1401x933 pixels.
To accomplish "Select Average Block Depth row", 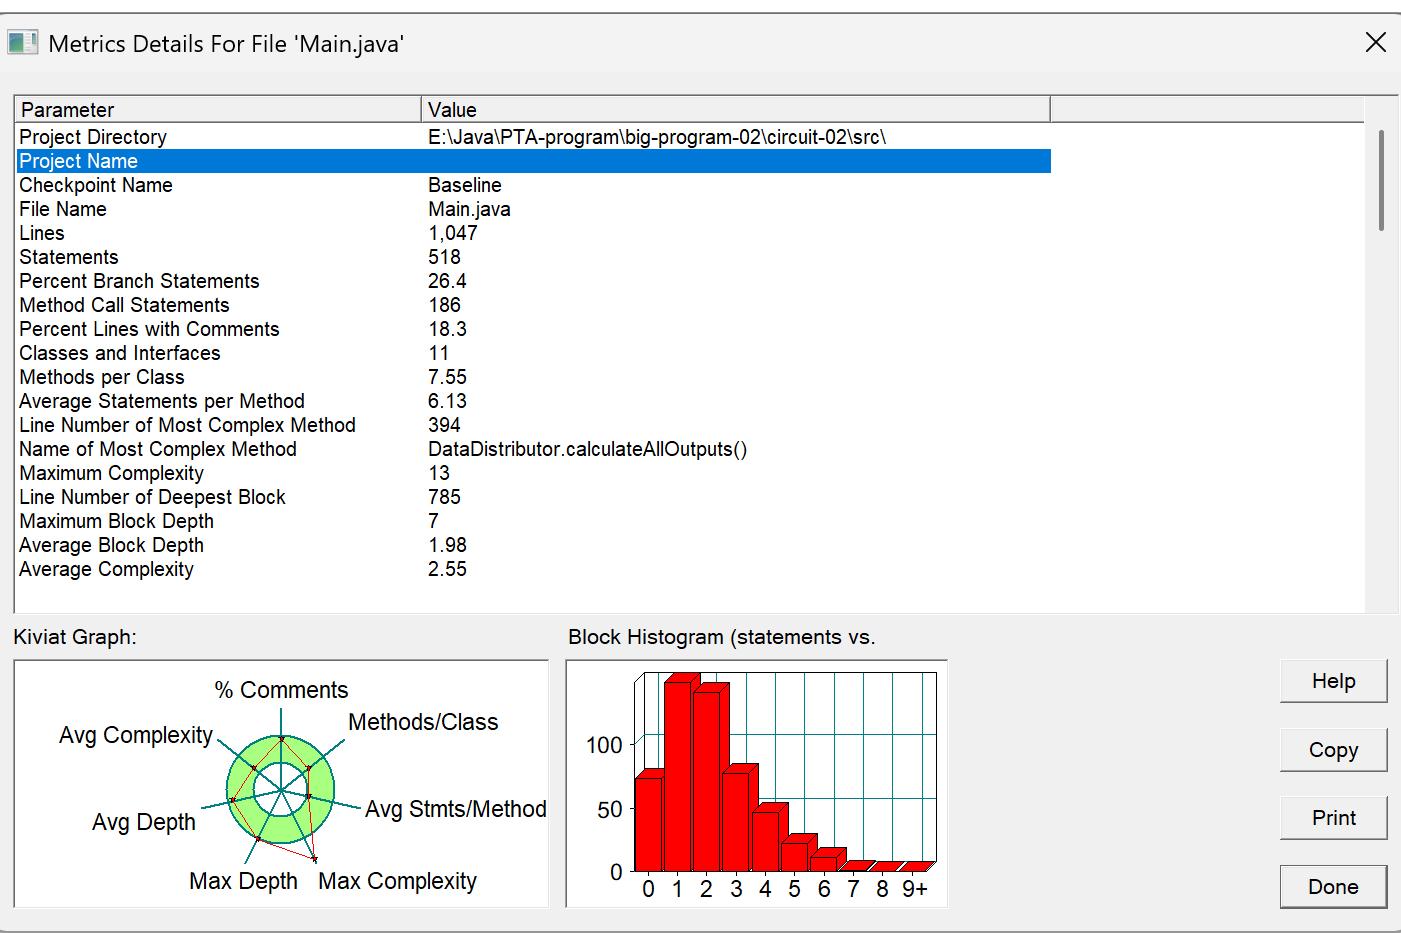I will pos(534,545).
